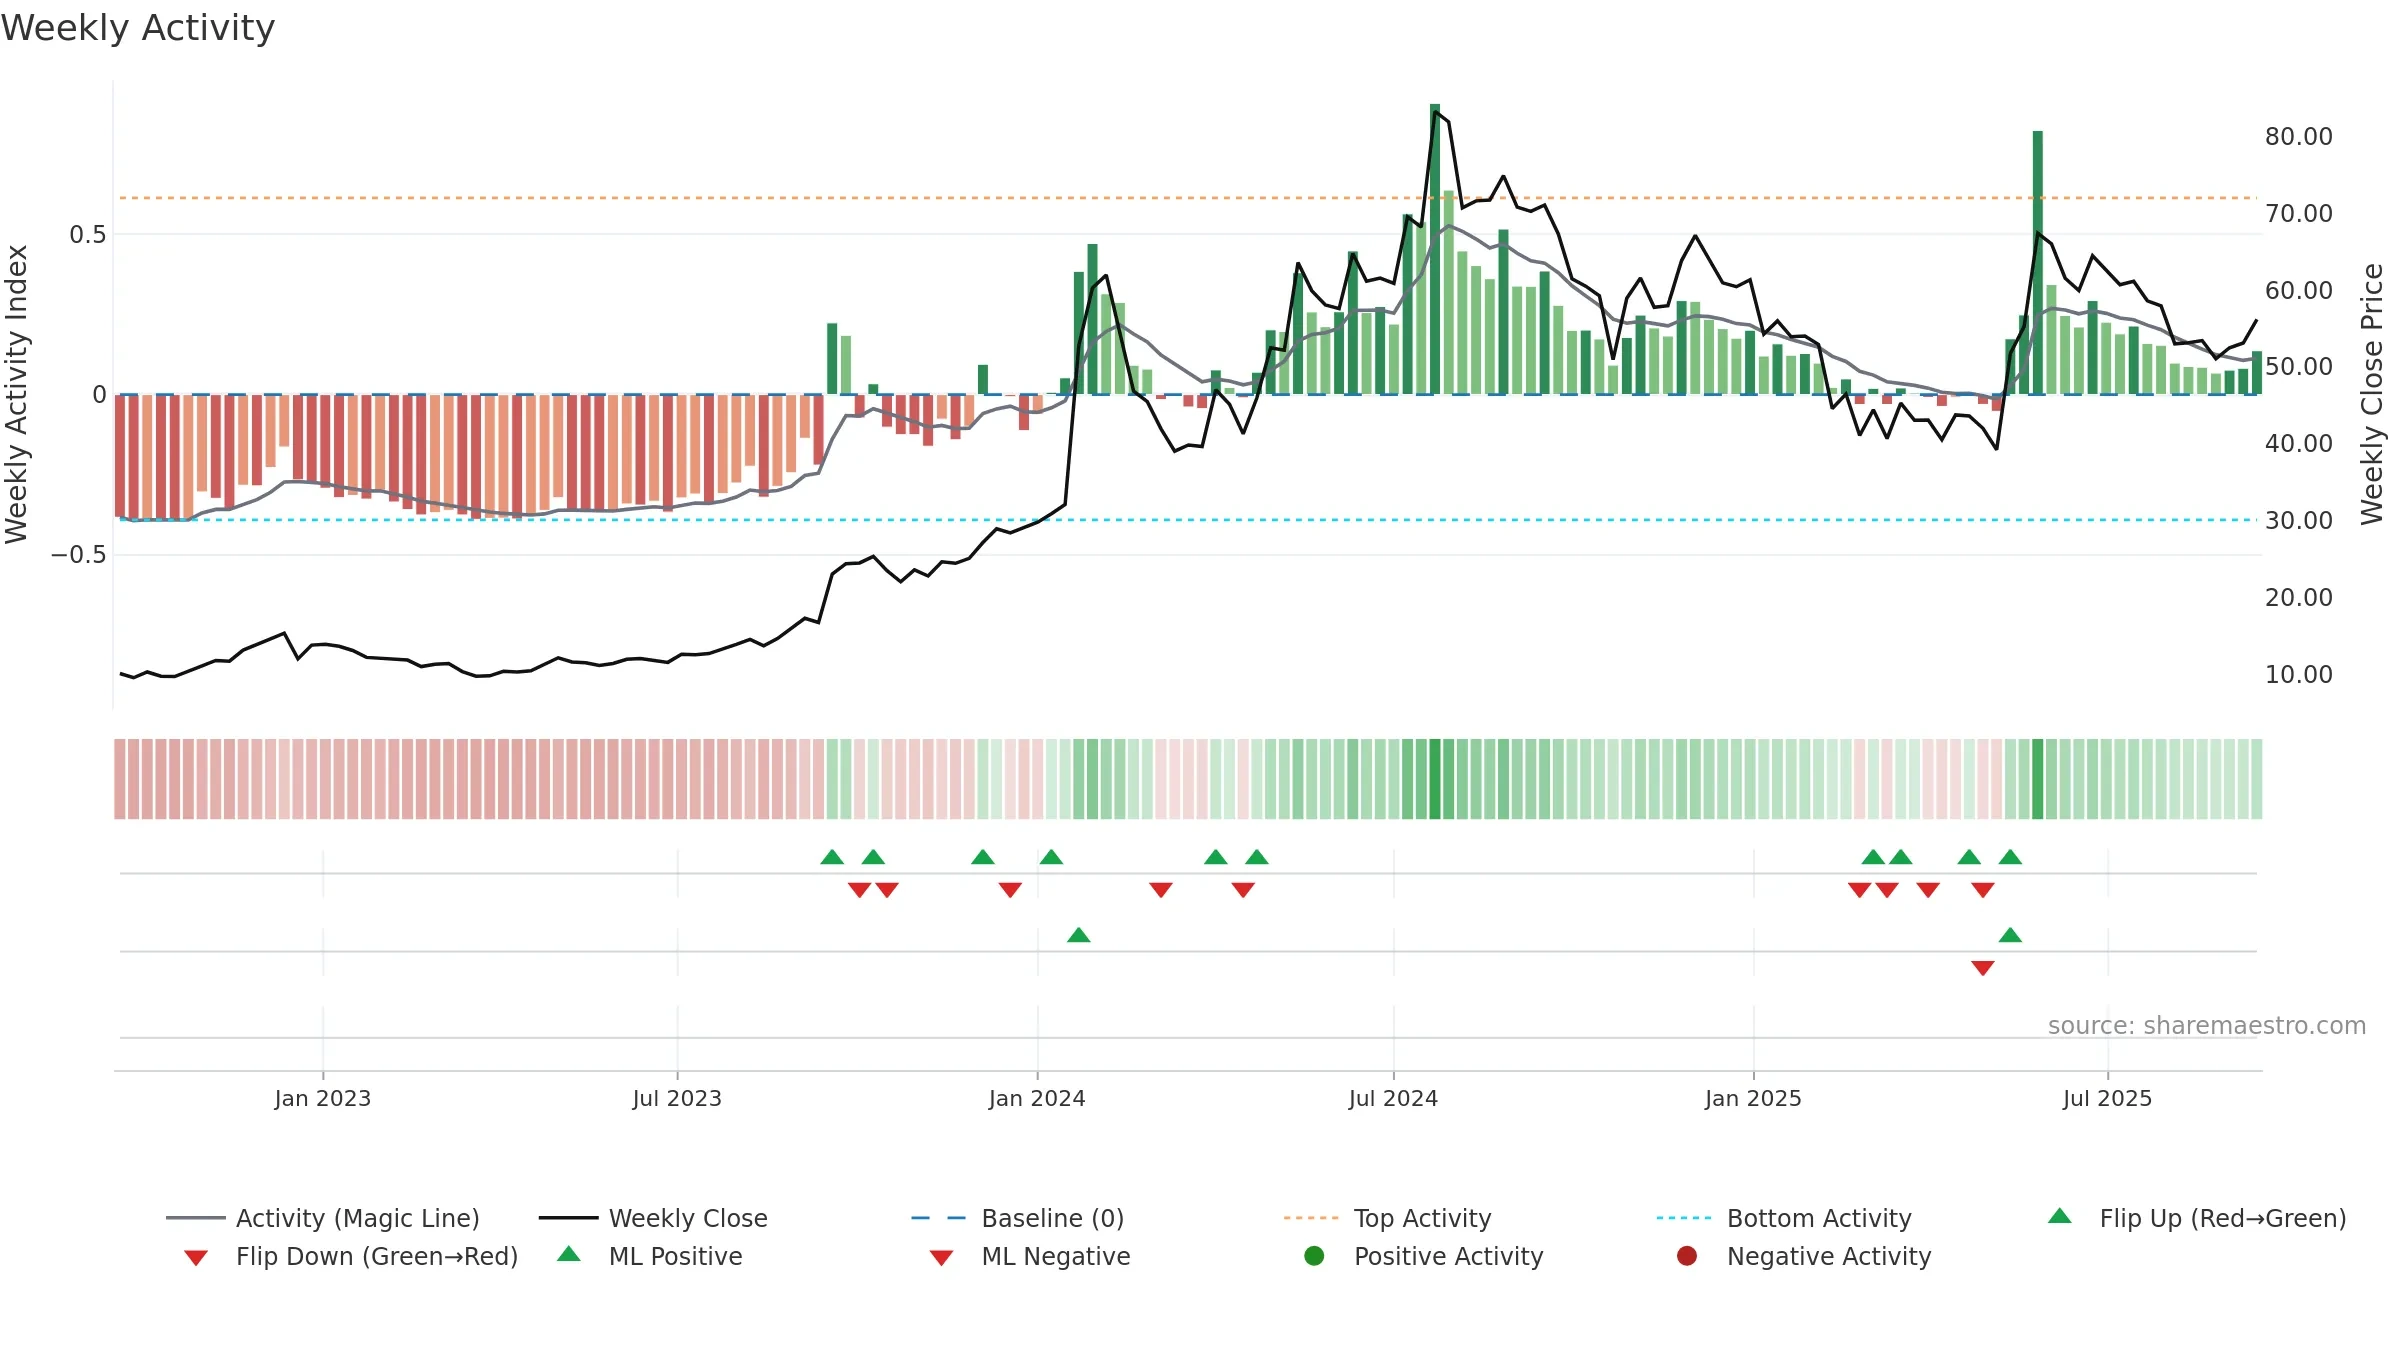Click the 30.00 price axis value

coord(2299,520)
